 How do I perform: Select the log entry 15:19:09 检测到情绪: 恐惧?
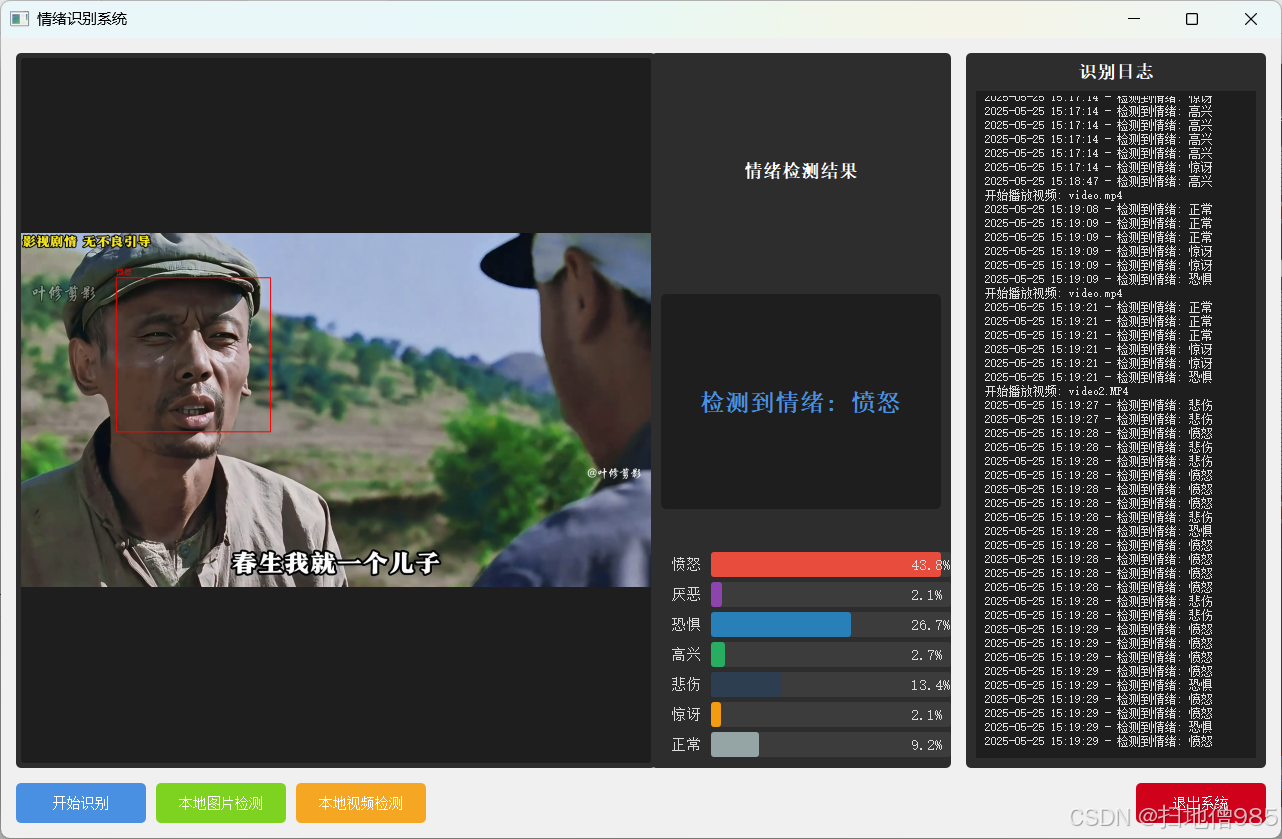click(x=1098, y=279)
